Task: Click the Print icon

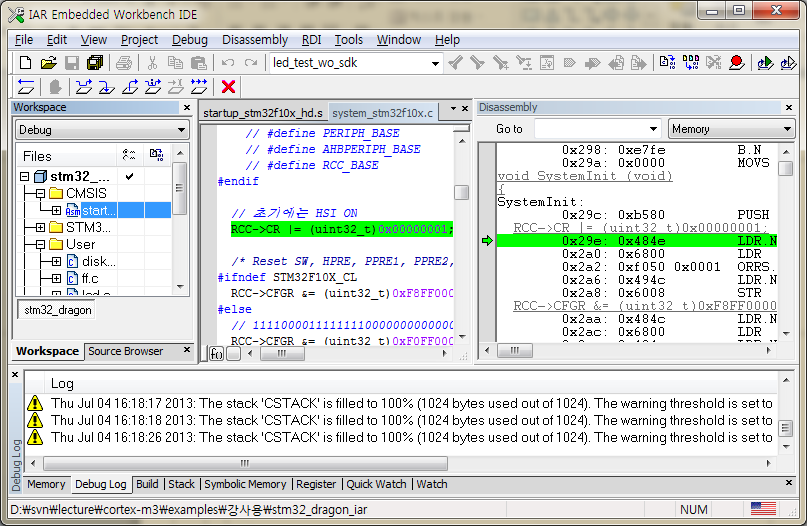Action: [124, 63]
